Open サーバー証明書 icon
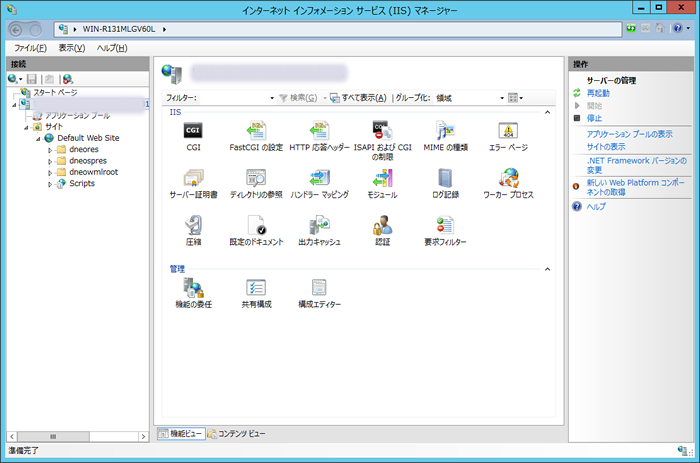 193,178
